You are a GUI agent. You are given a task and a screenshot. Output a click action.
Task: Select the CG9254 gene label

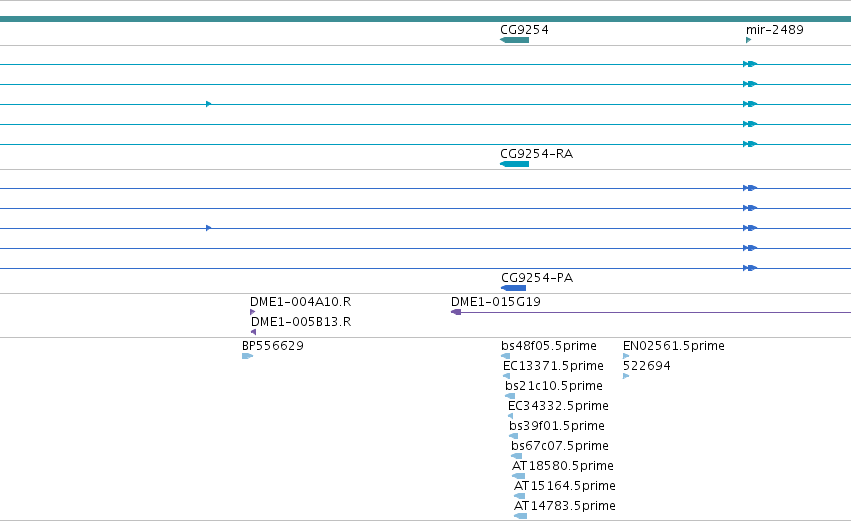click(x=524, y=30)
